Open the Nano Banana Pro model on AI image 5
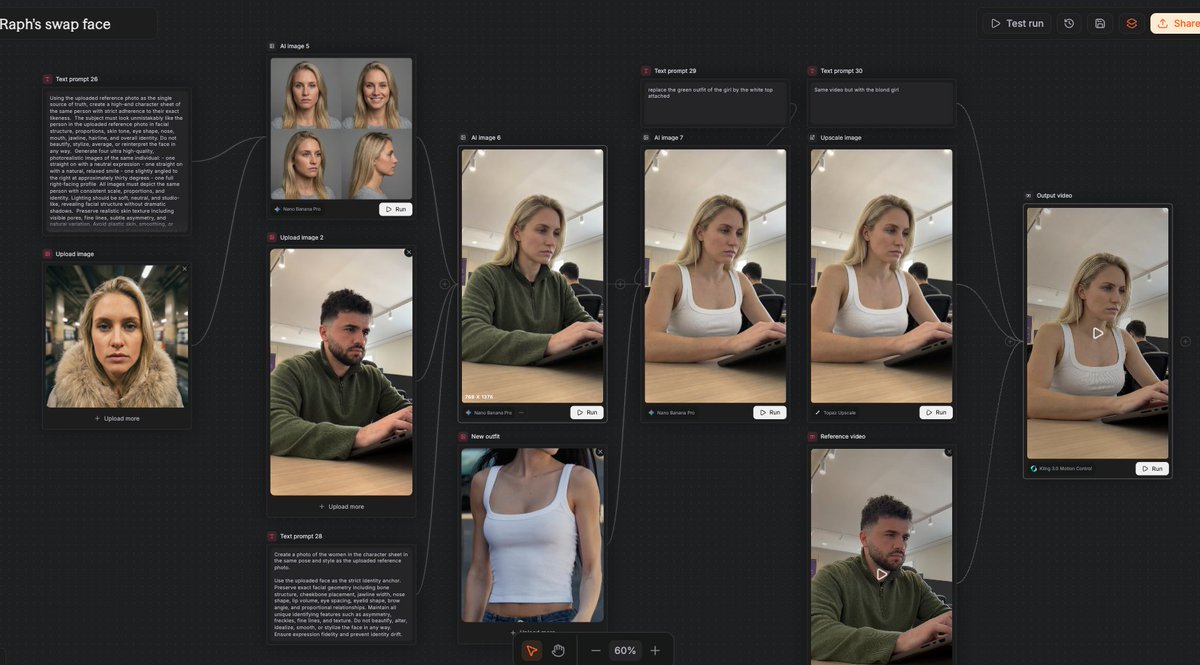Screen dimensions: 1200x665 click(x=297, y=209)
